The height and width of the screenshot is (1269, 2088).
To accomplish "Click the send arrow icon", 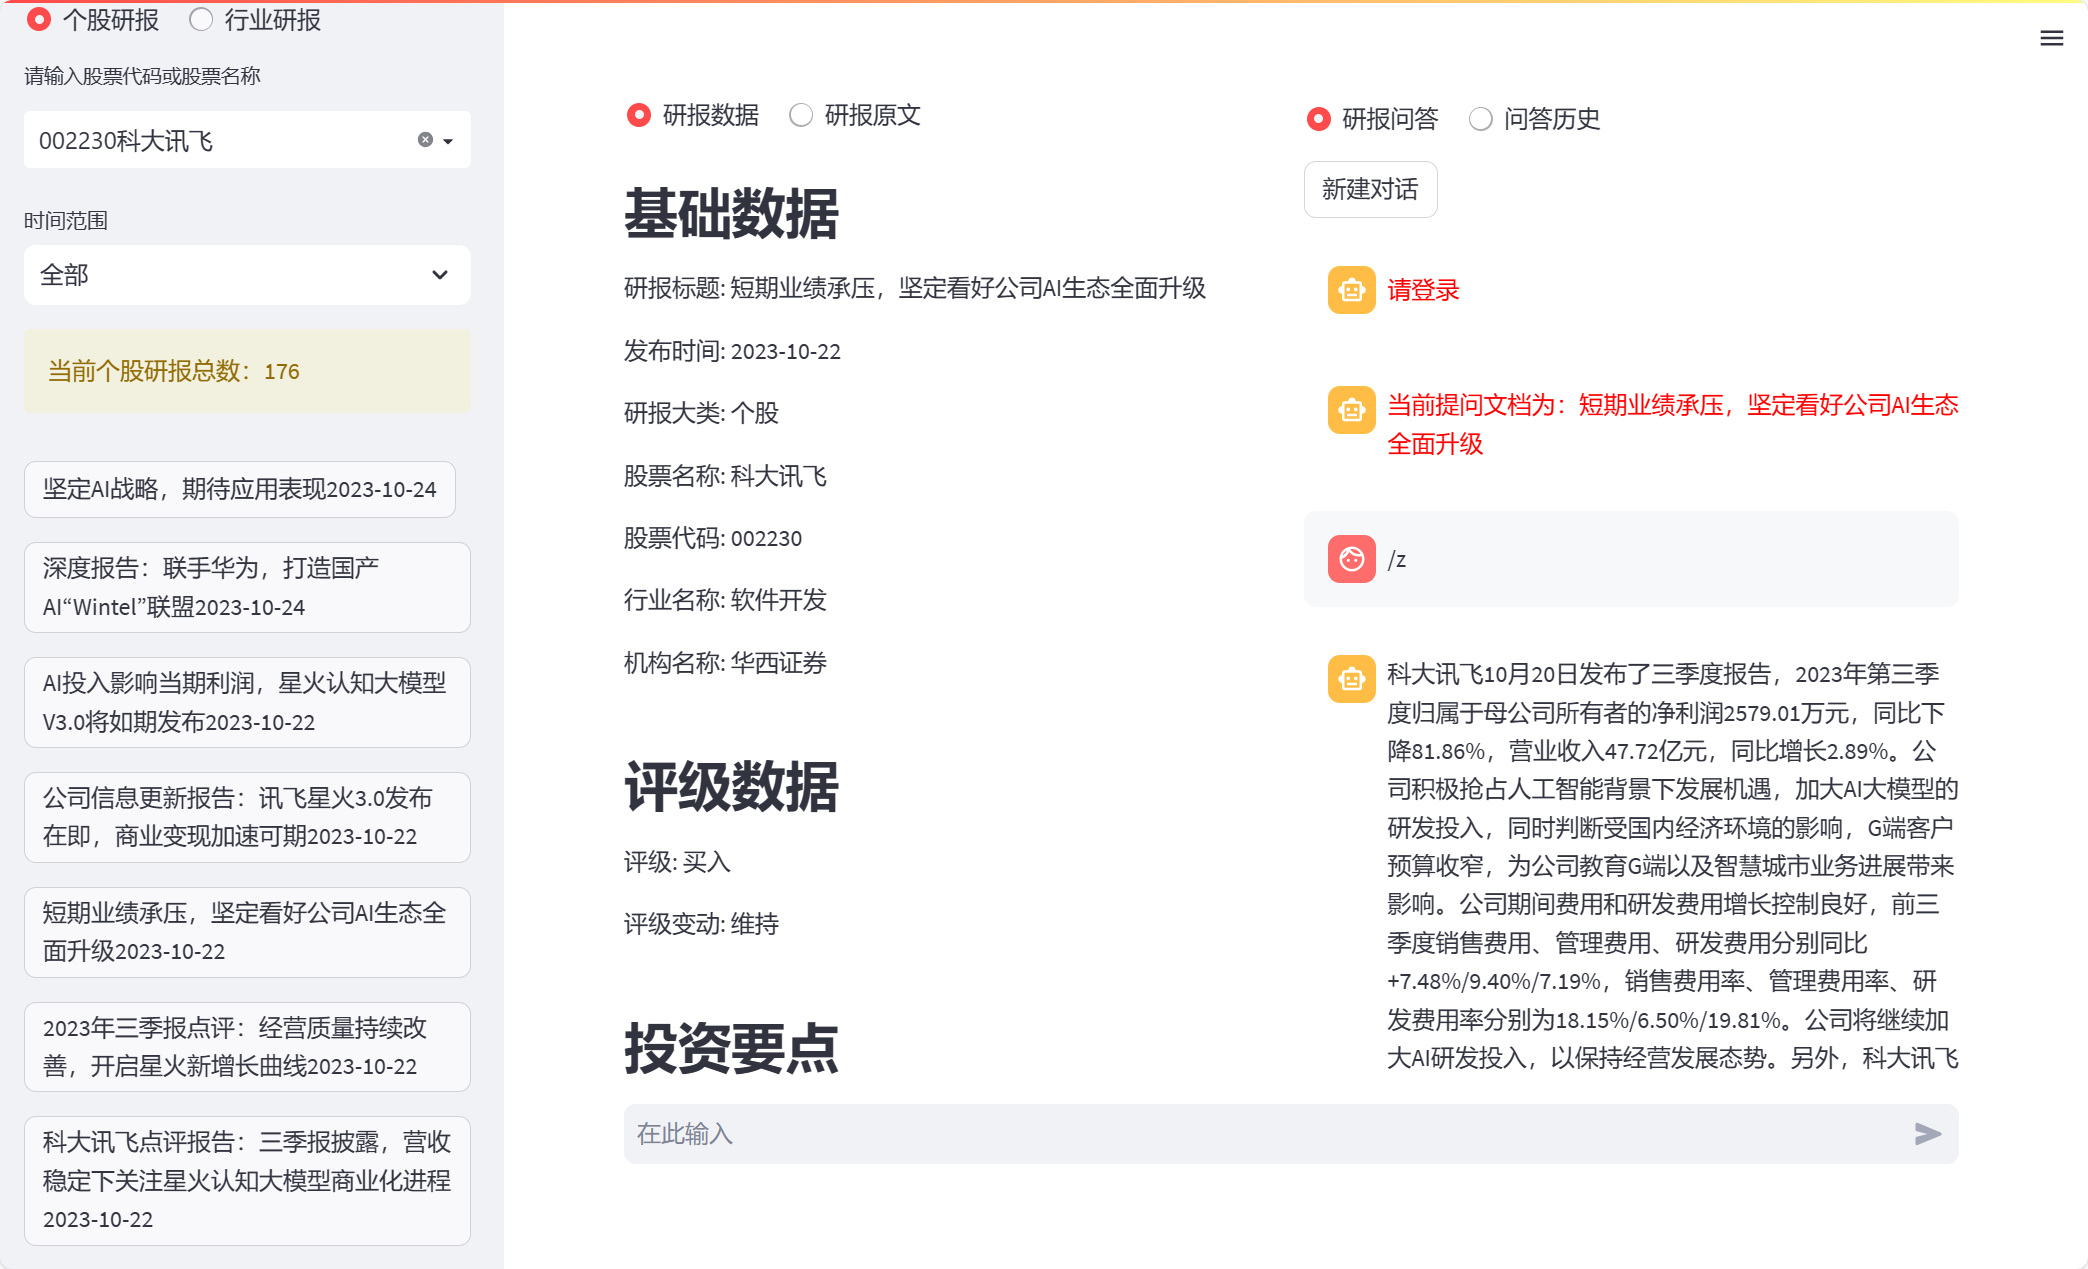I will (1927, 1133).
